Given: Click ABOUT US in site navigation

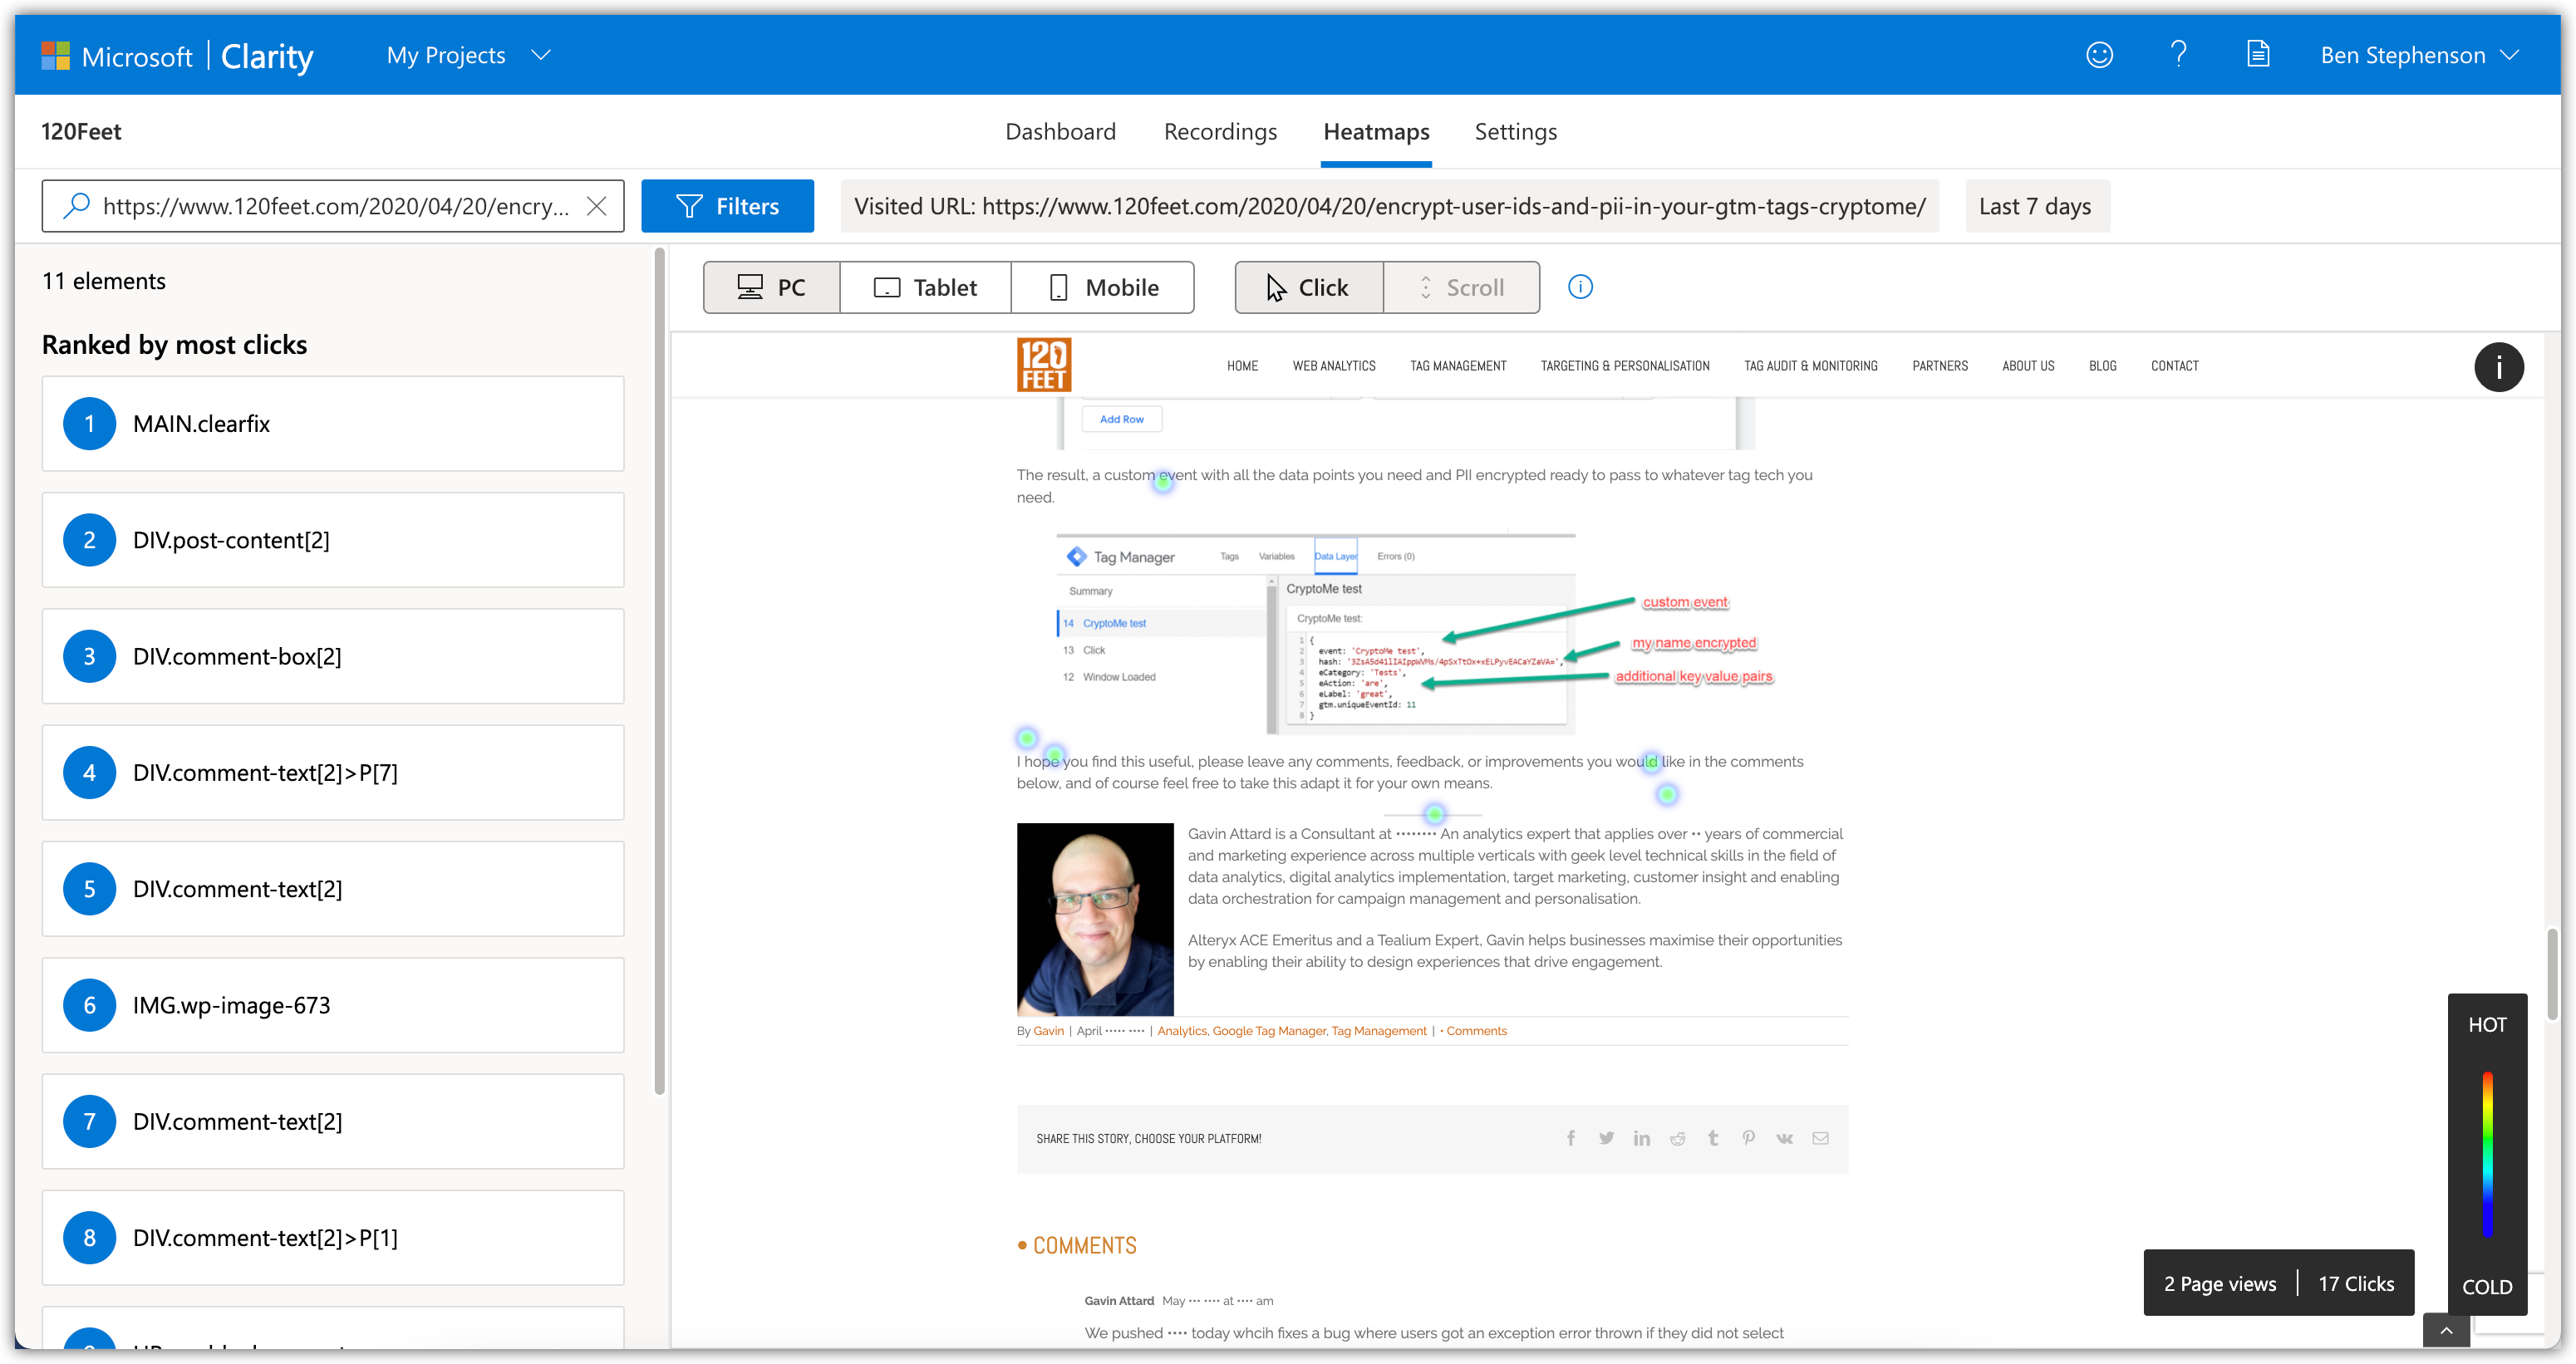Looking at the screenshot, I should click(2027, 366).
